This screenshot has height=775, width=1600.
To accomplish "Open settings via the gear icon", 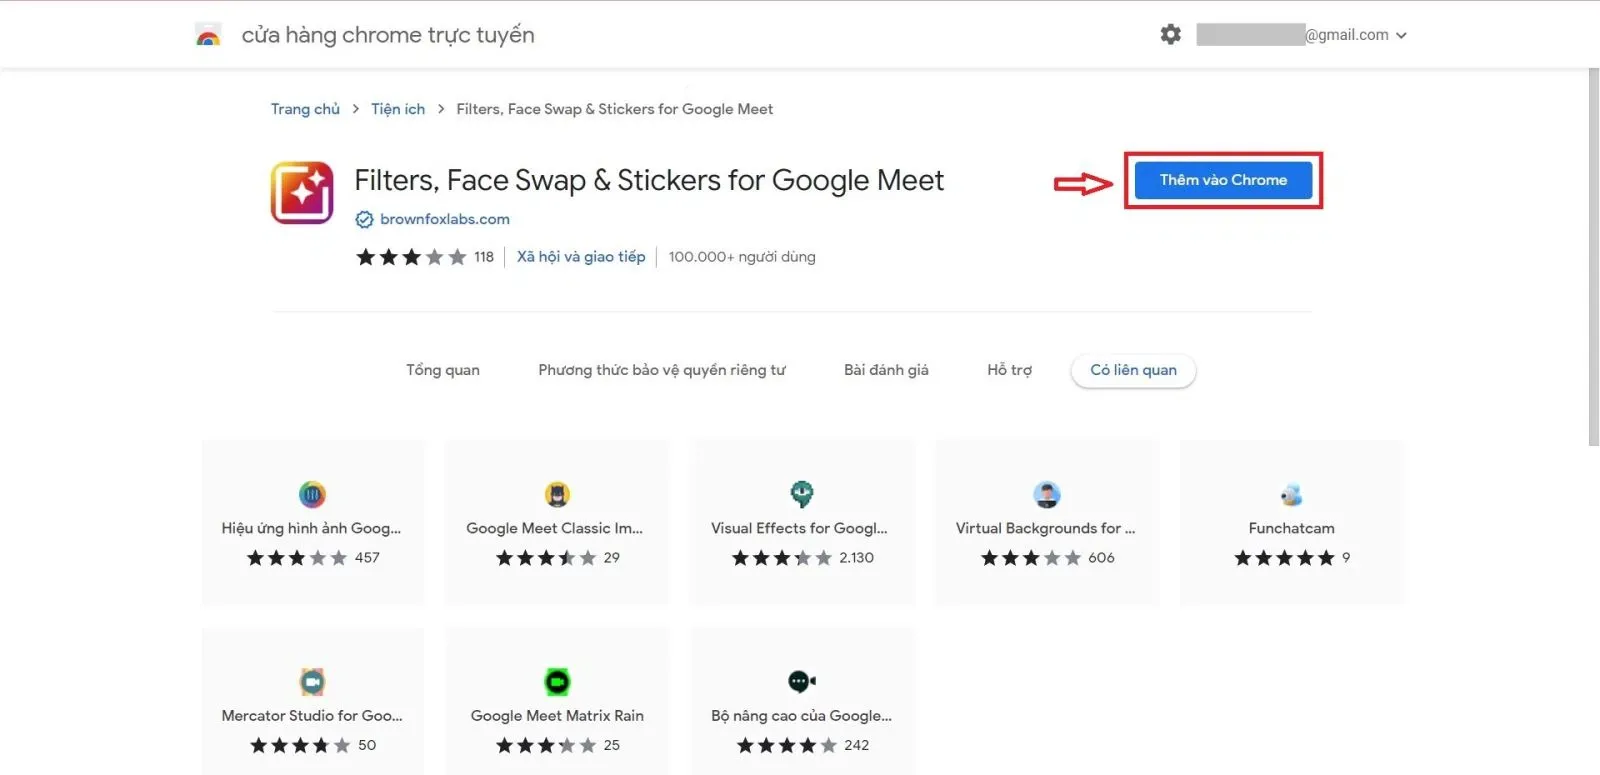I will point(1170,35).
